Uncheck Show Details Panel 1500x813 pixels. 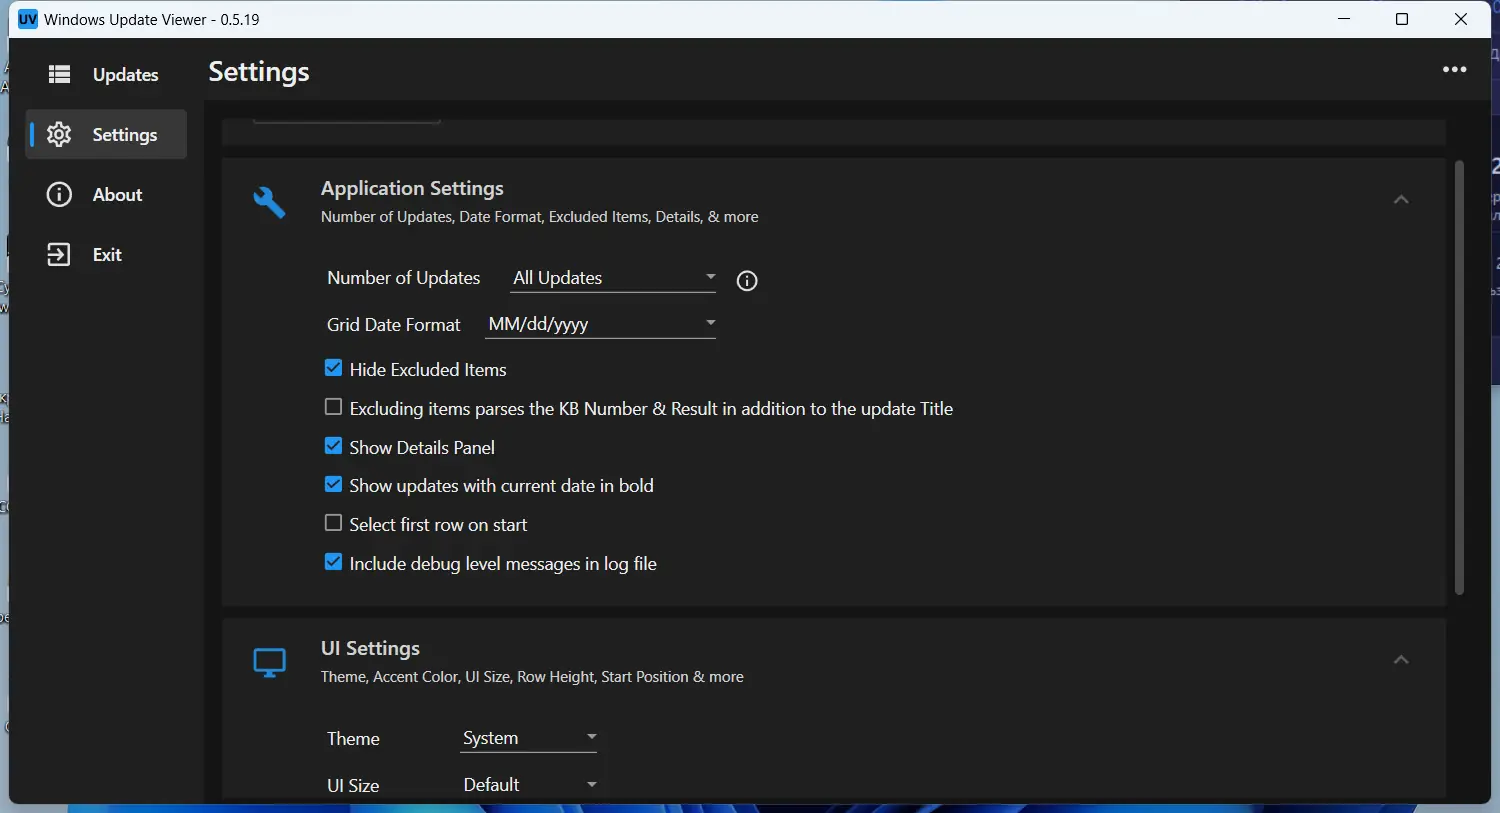(x=334, y=446)
